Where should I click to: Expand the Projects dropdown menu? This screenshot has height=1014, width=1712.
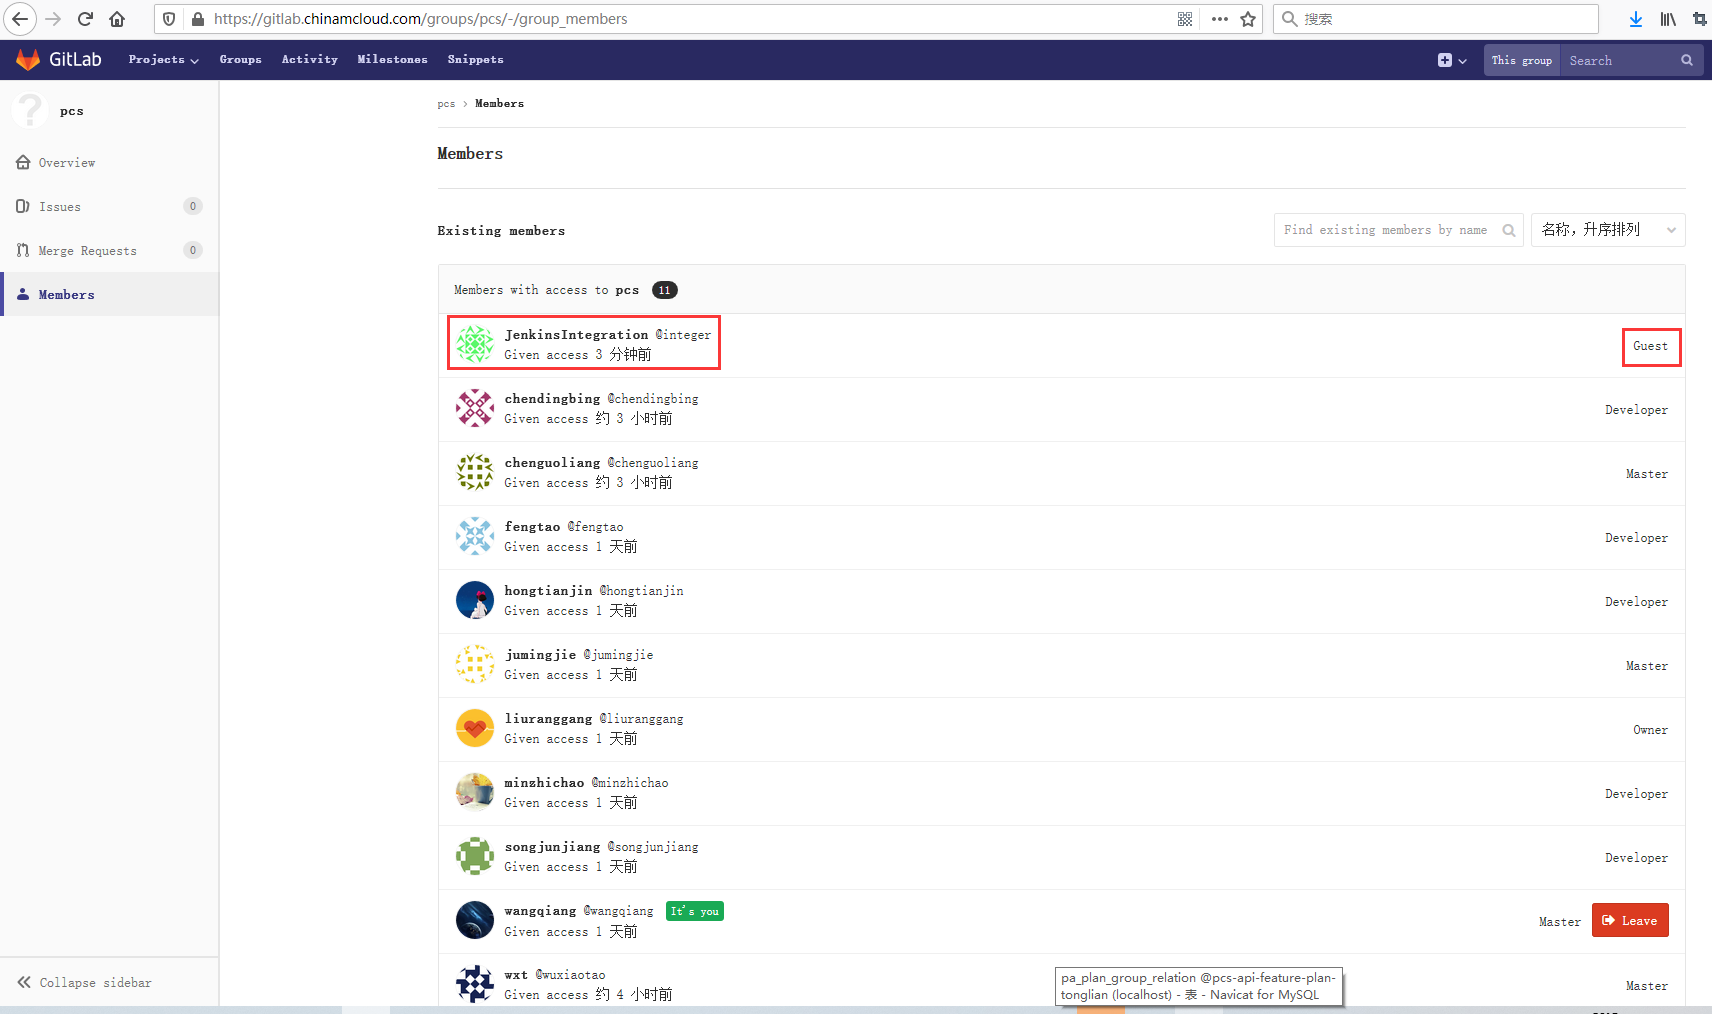coord(163,60)
